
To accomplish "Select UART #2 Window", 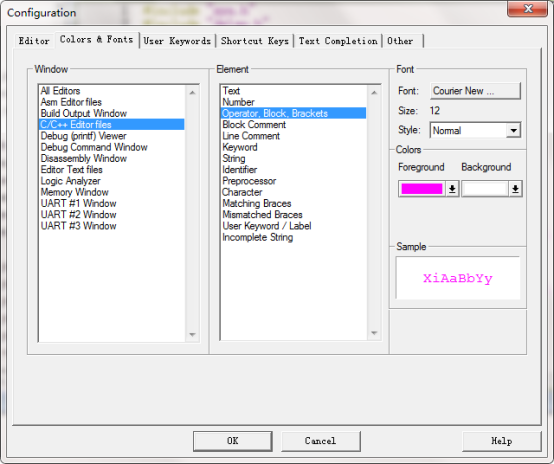I will point(111,215).
